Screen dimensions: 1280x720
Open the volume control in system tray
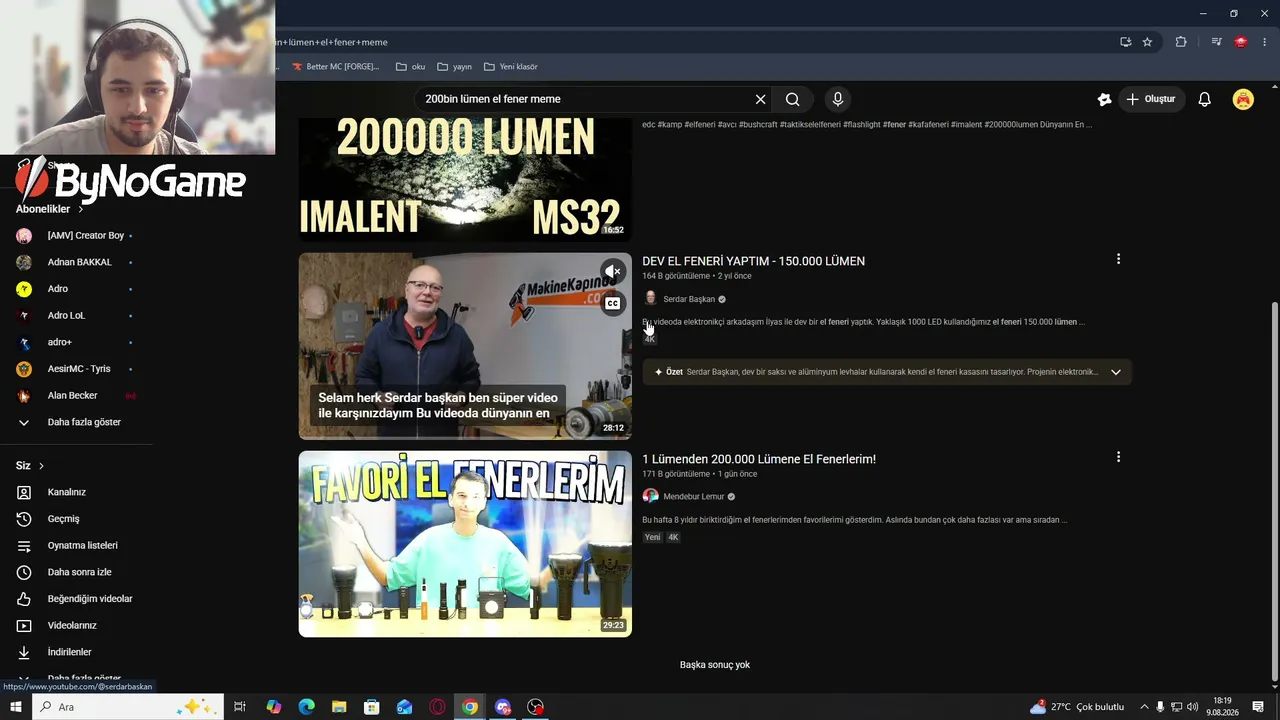pyautogui.click(x=1192, y=707)
